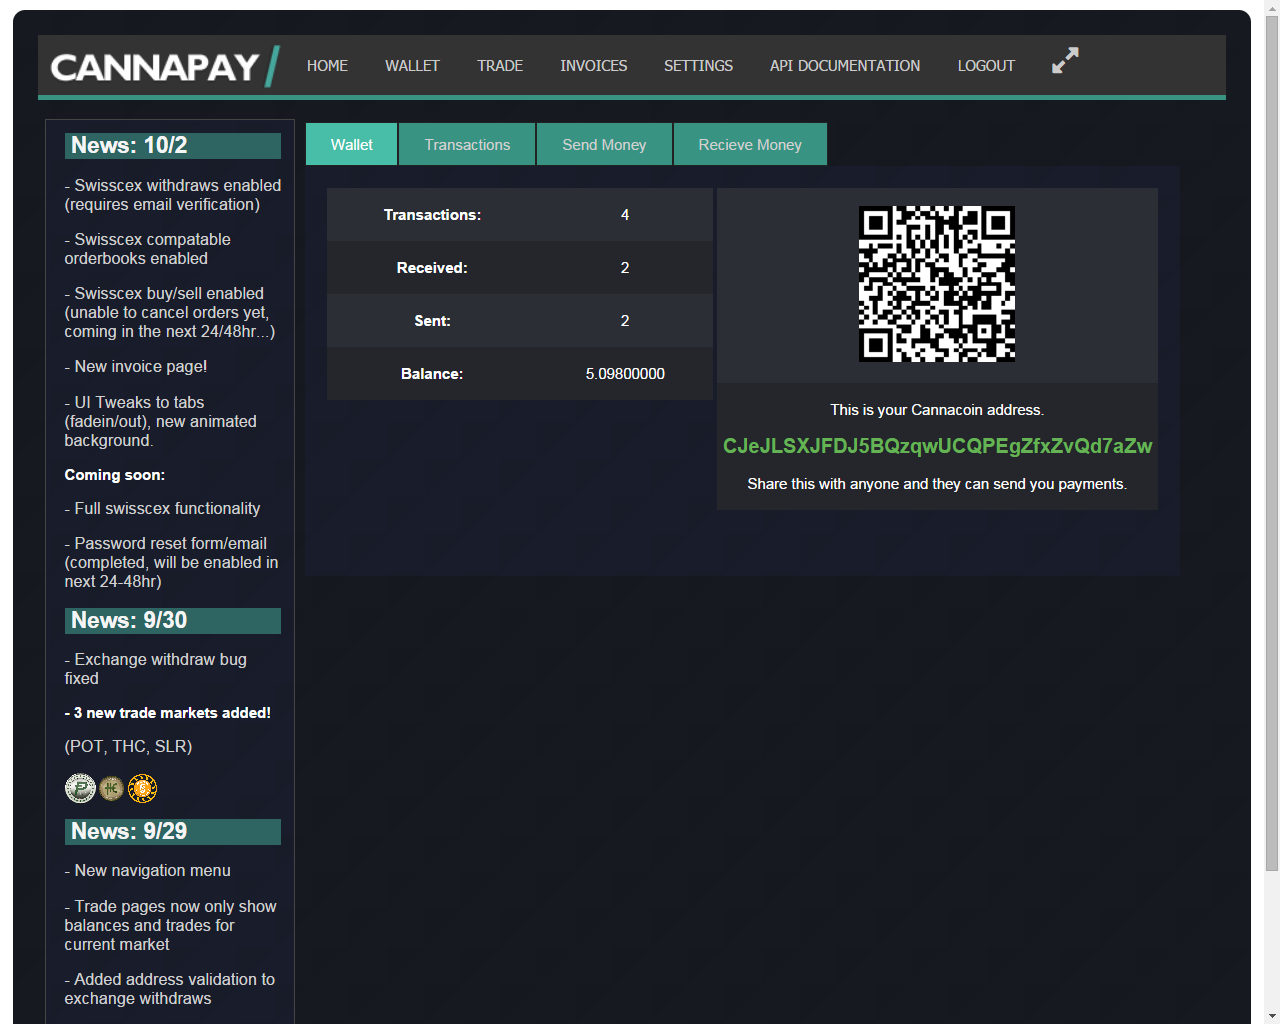Go to the TRADE page

coord(500,66)
